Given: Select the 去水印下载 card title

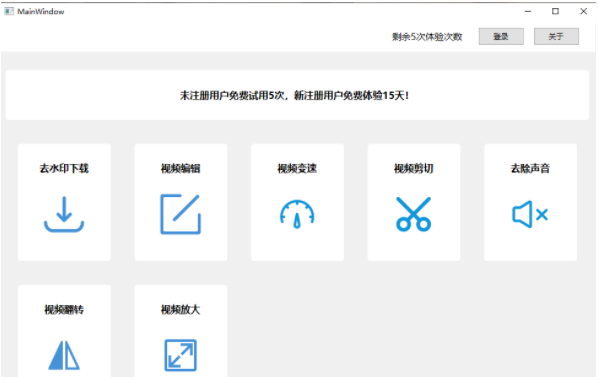Looking at the screenshot, I should [64, 168].
